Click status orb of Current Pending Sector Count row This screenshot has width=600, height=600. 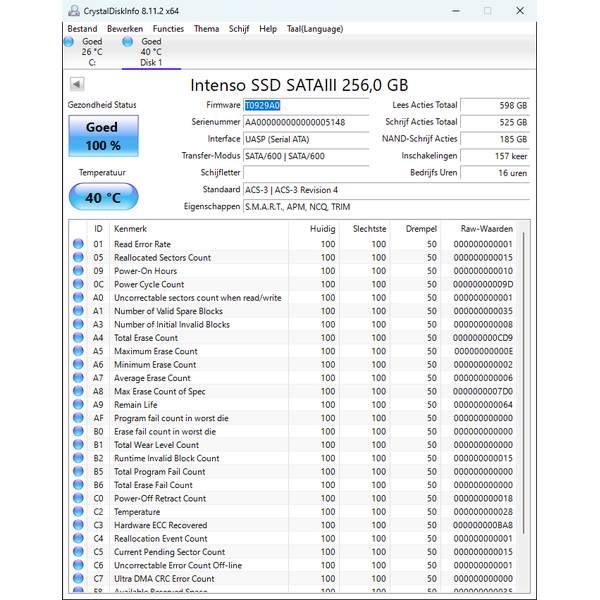(78, 552)
